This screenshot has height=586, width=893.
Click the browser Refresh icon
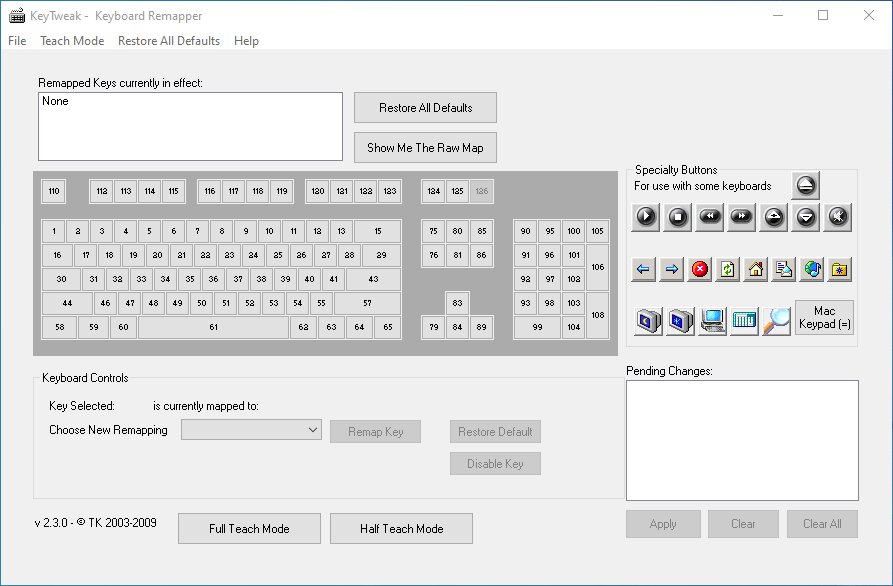point(728,269)
